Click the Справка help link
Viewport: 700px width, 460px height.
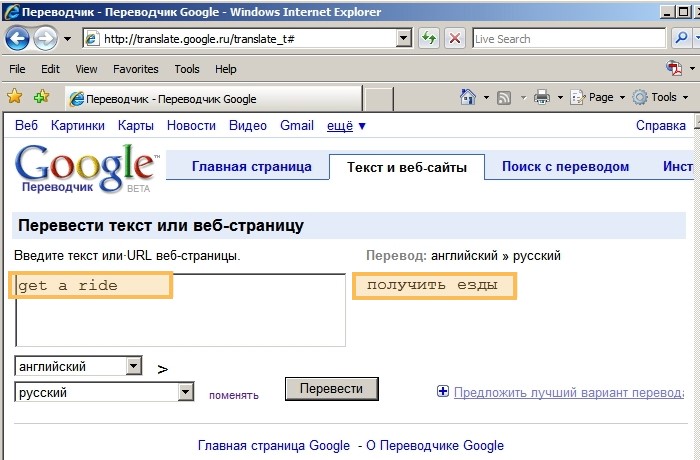click(x=661, y=125)
